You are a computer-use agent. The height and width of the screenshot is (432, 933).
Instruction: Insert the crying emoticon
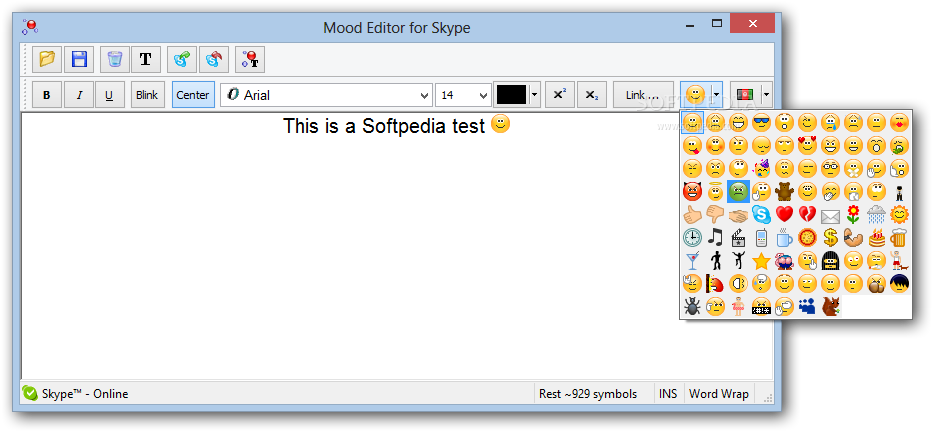coord(830,123)
